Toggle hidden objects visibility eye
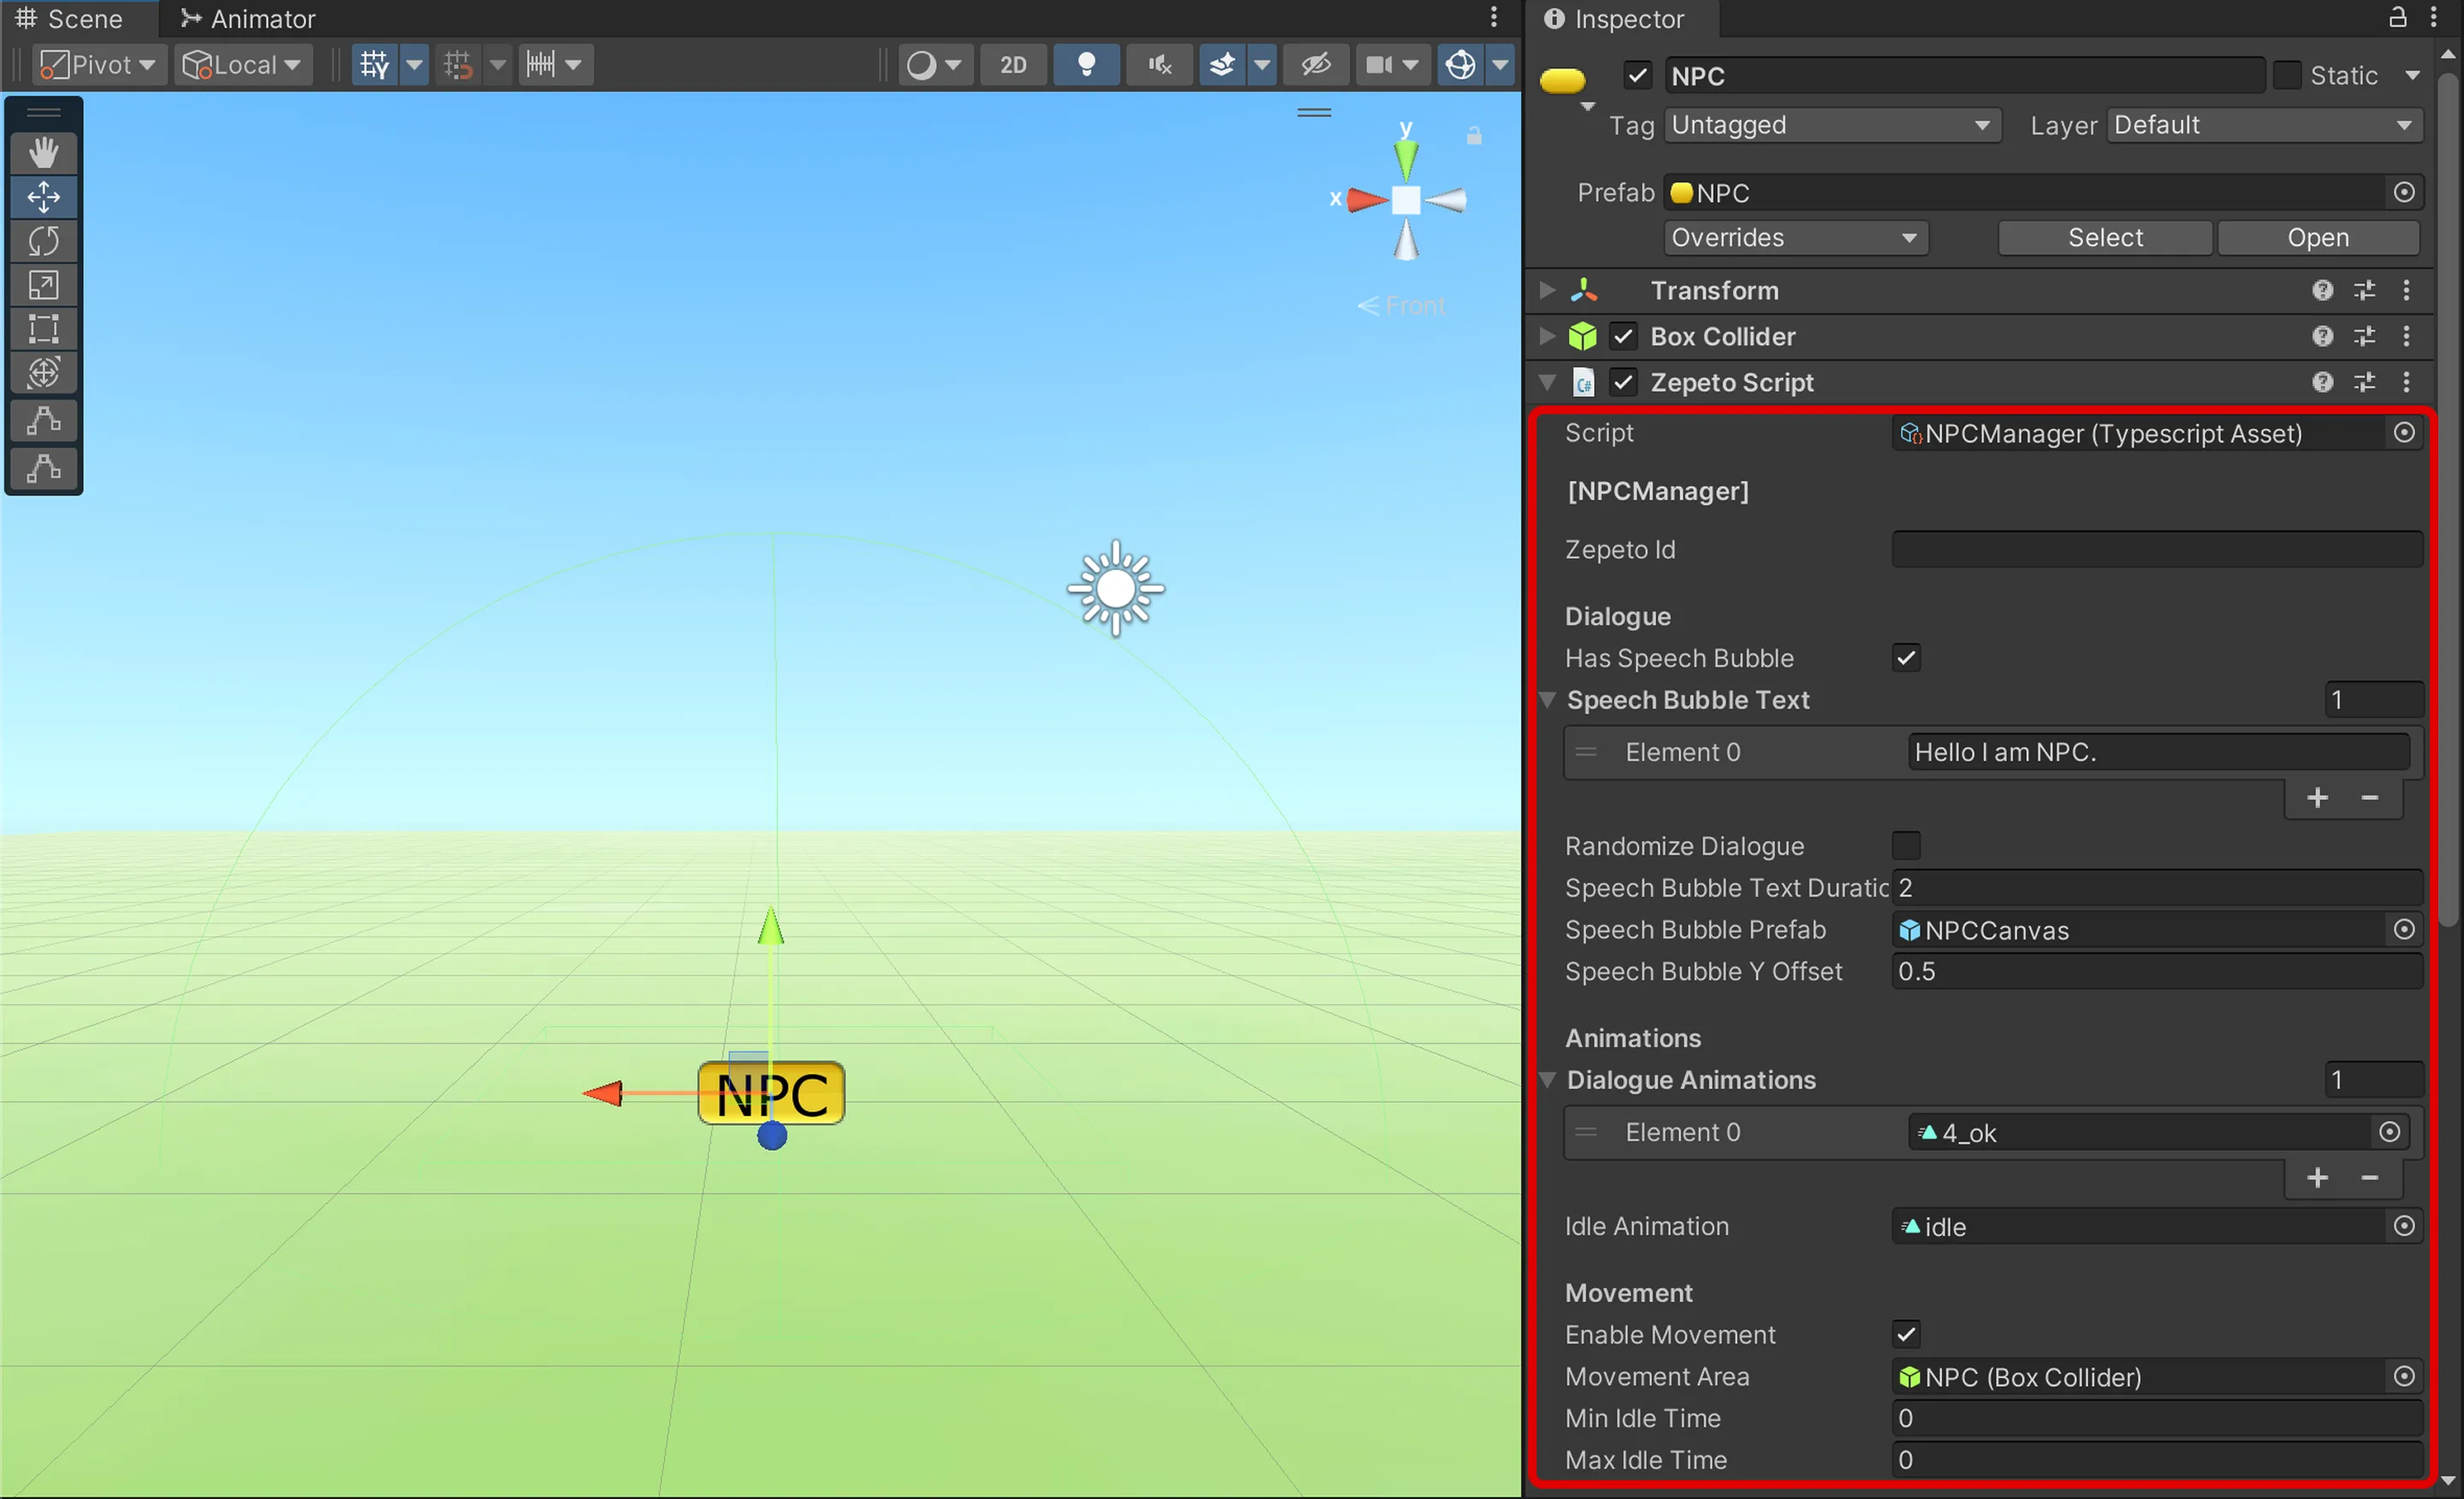Viewport: 2464px width, 1499px height. tap(1315, 65)
